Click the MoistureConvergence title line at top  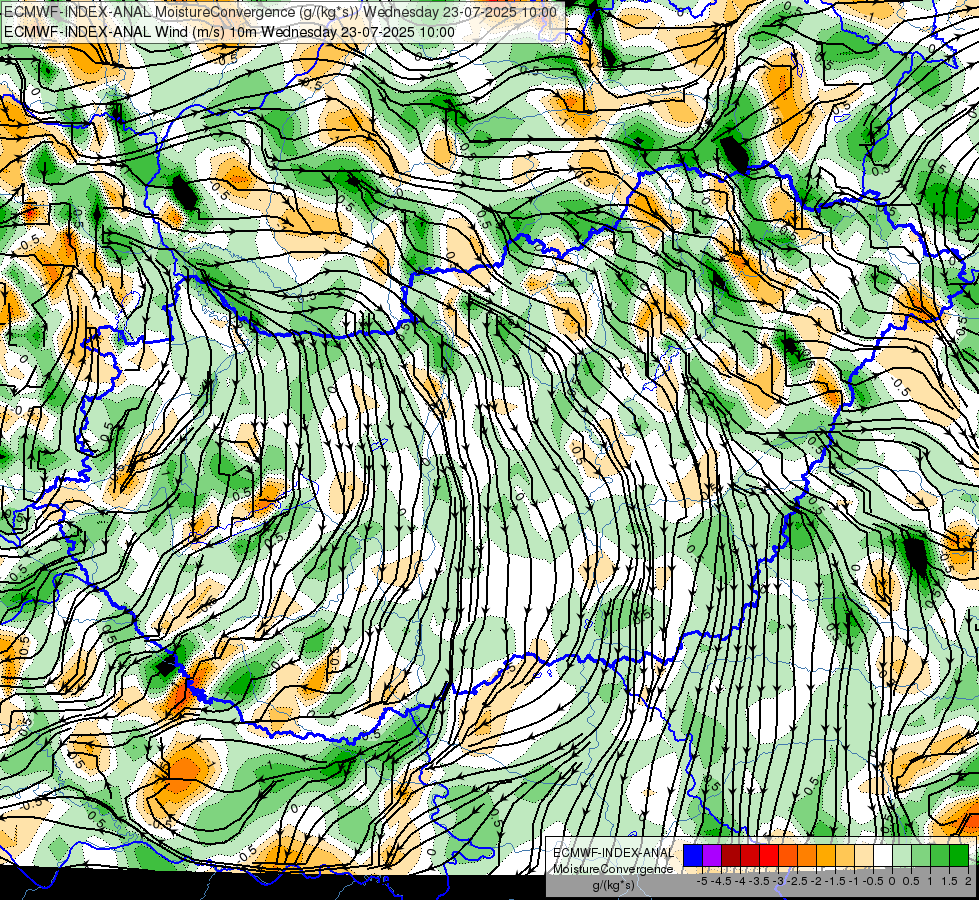(280, 12)
